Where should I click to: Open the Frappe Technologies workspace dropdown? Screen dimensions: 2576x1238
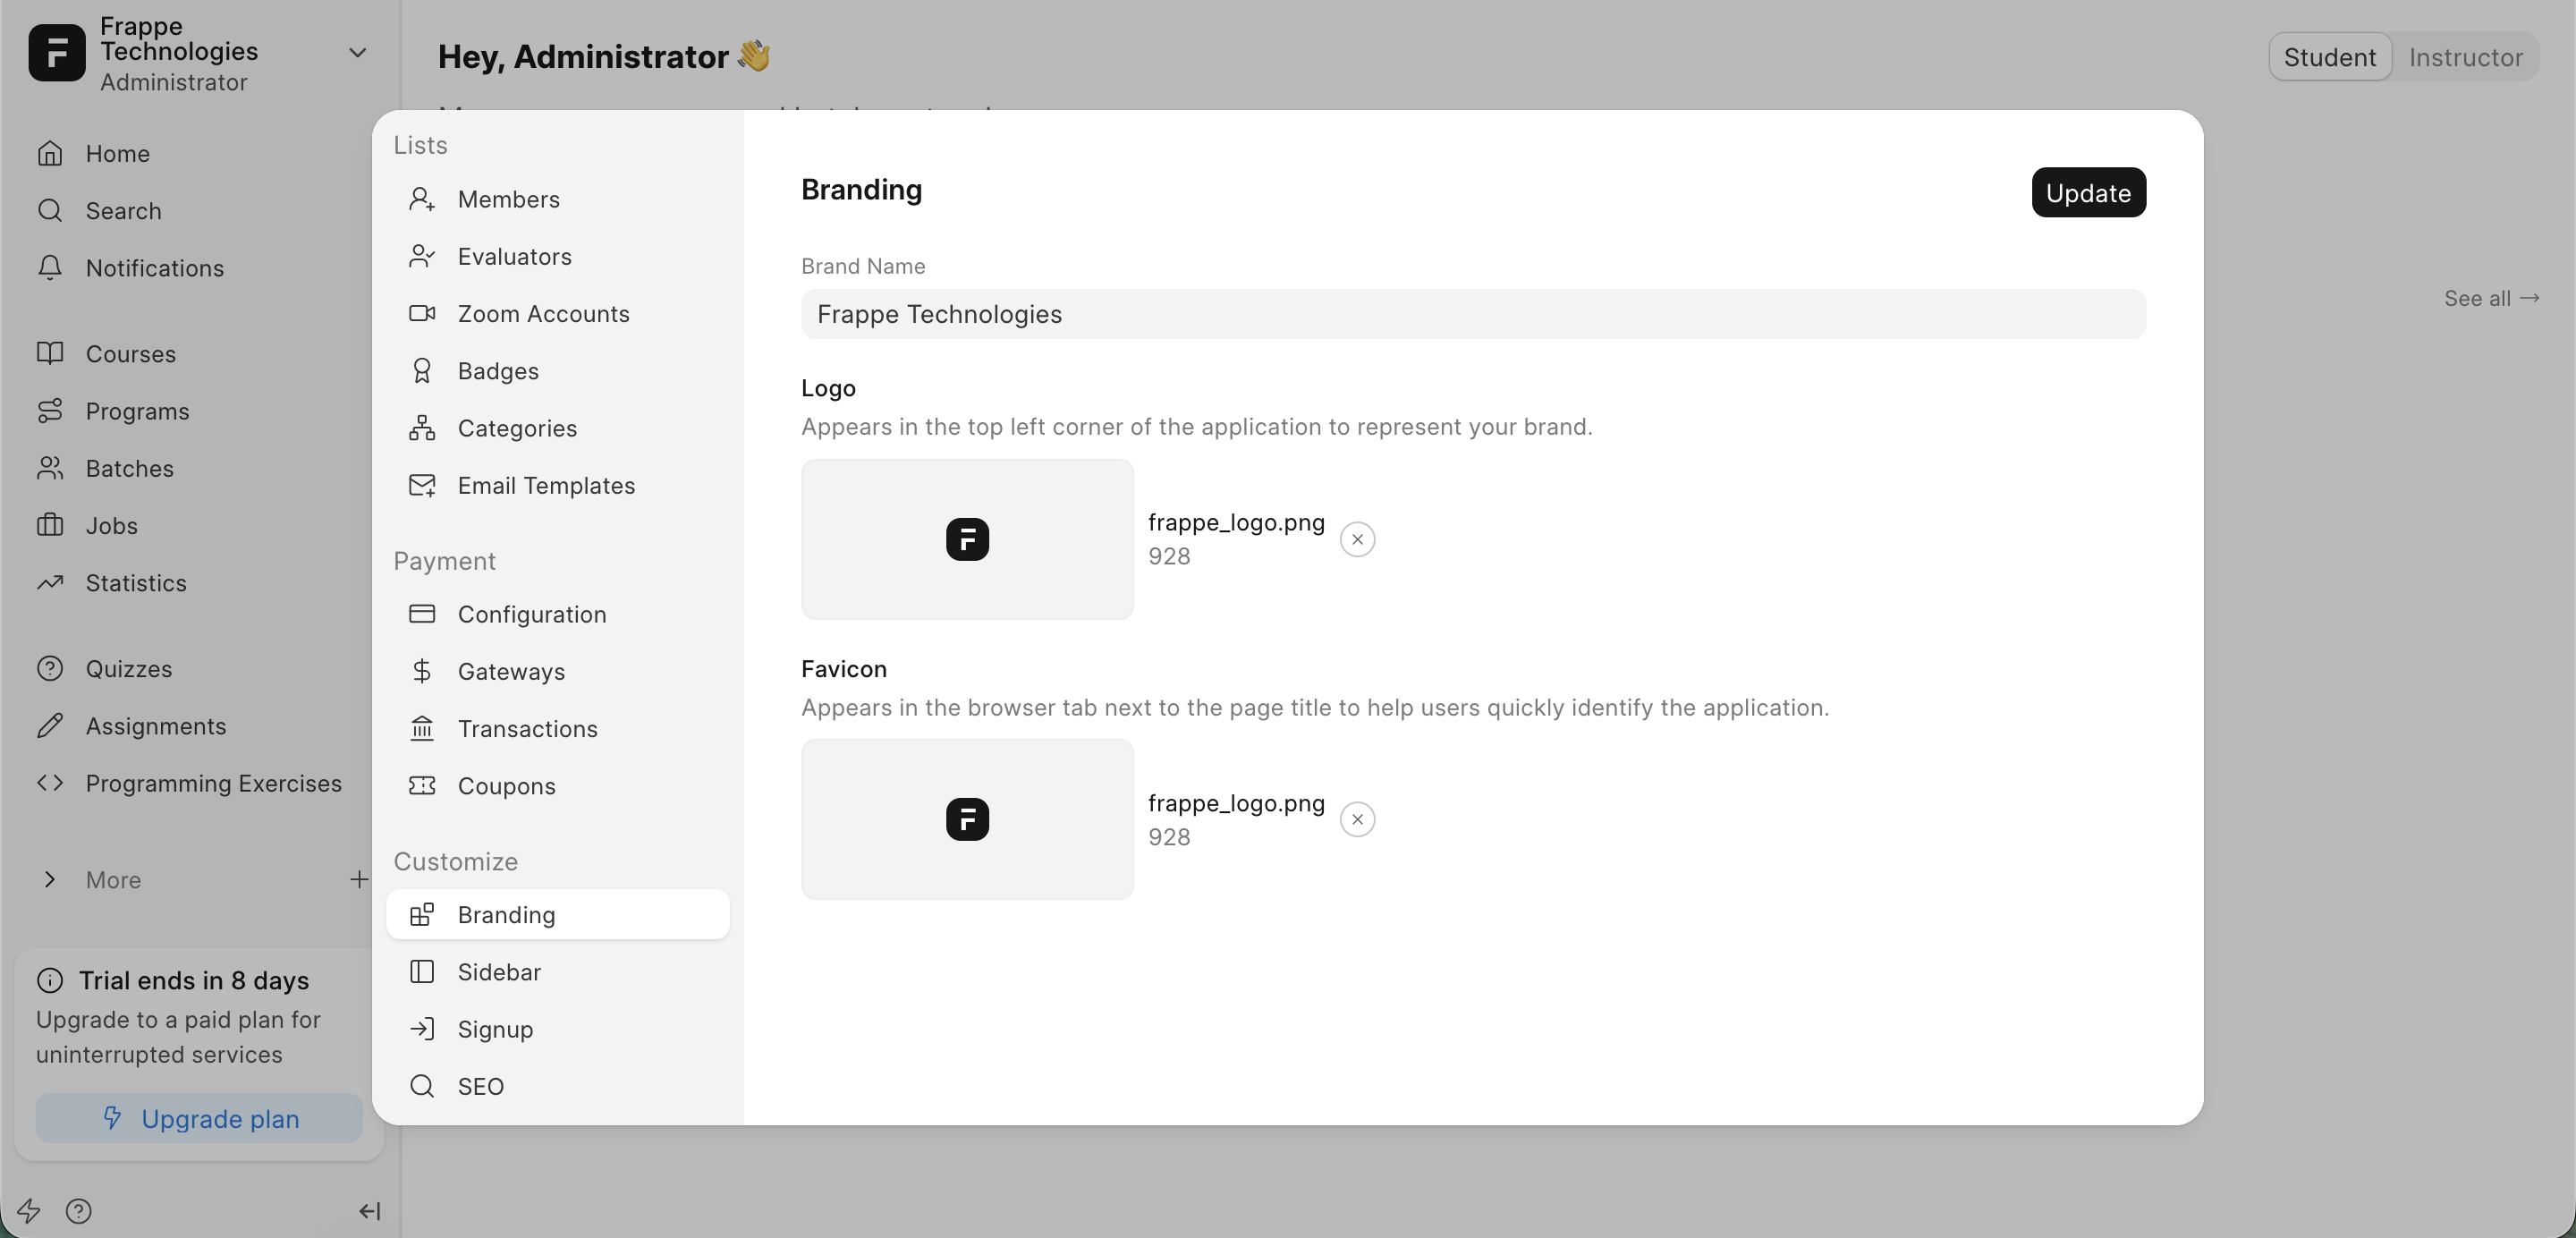click(x=357, y=53)
